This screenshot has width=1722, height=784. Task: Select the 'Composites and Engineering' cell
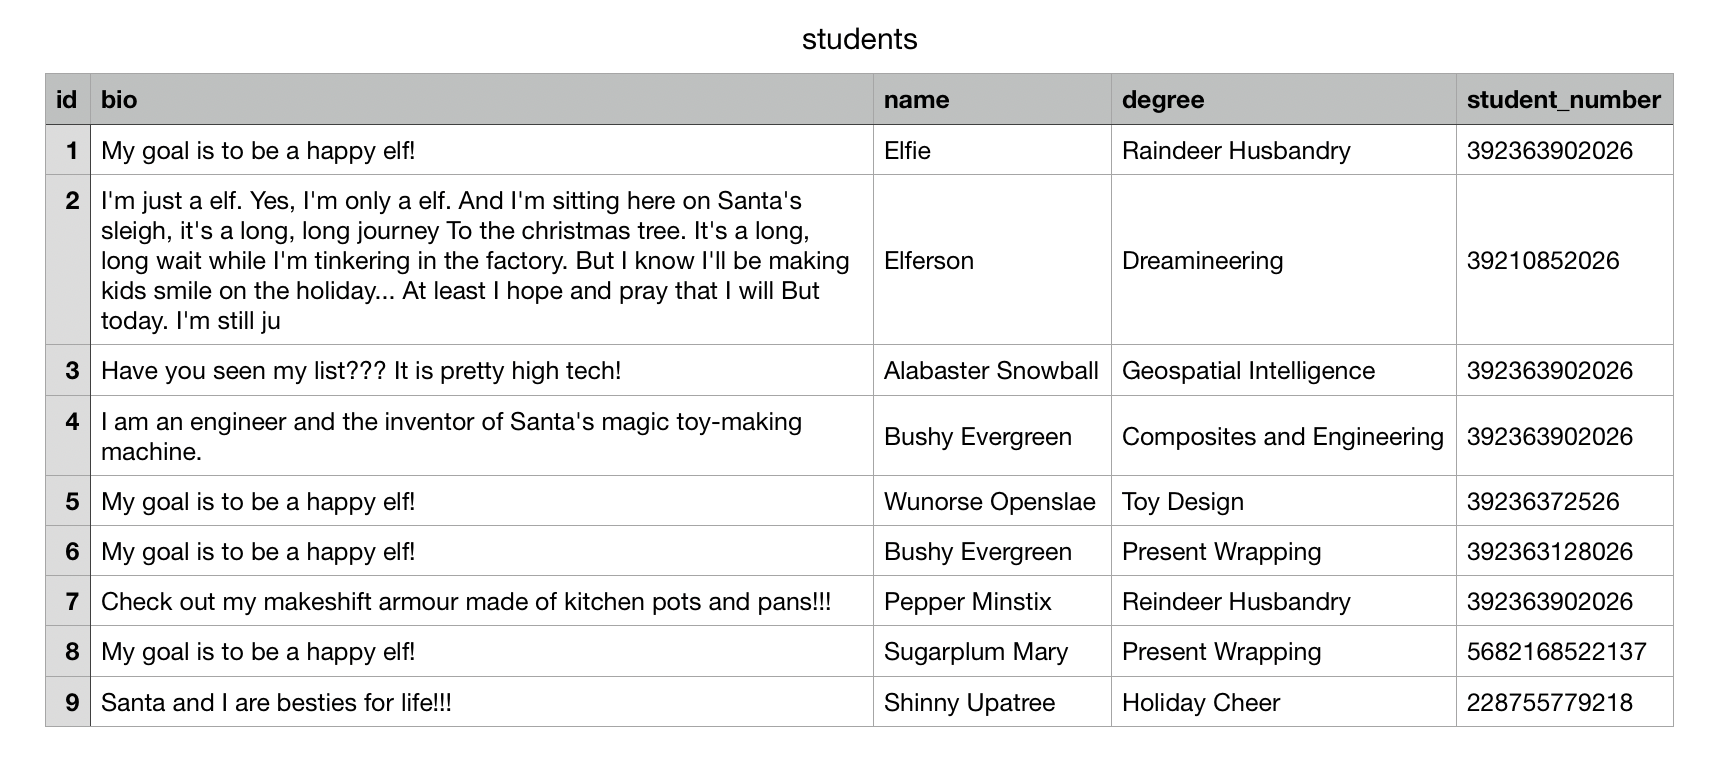pyautogui.click(x=1284, y=436)
